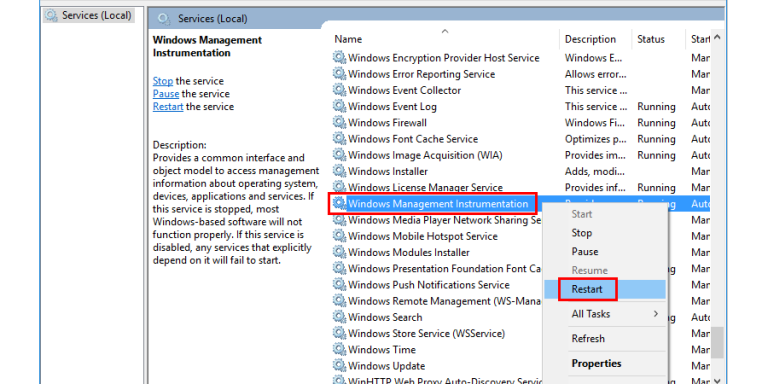Click Running status of Windows Firewall
The image size is (768, 384).
(656, 122)
